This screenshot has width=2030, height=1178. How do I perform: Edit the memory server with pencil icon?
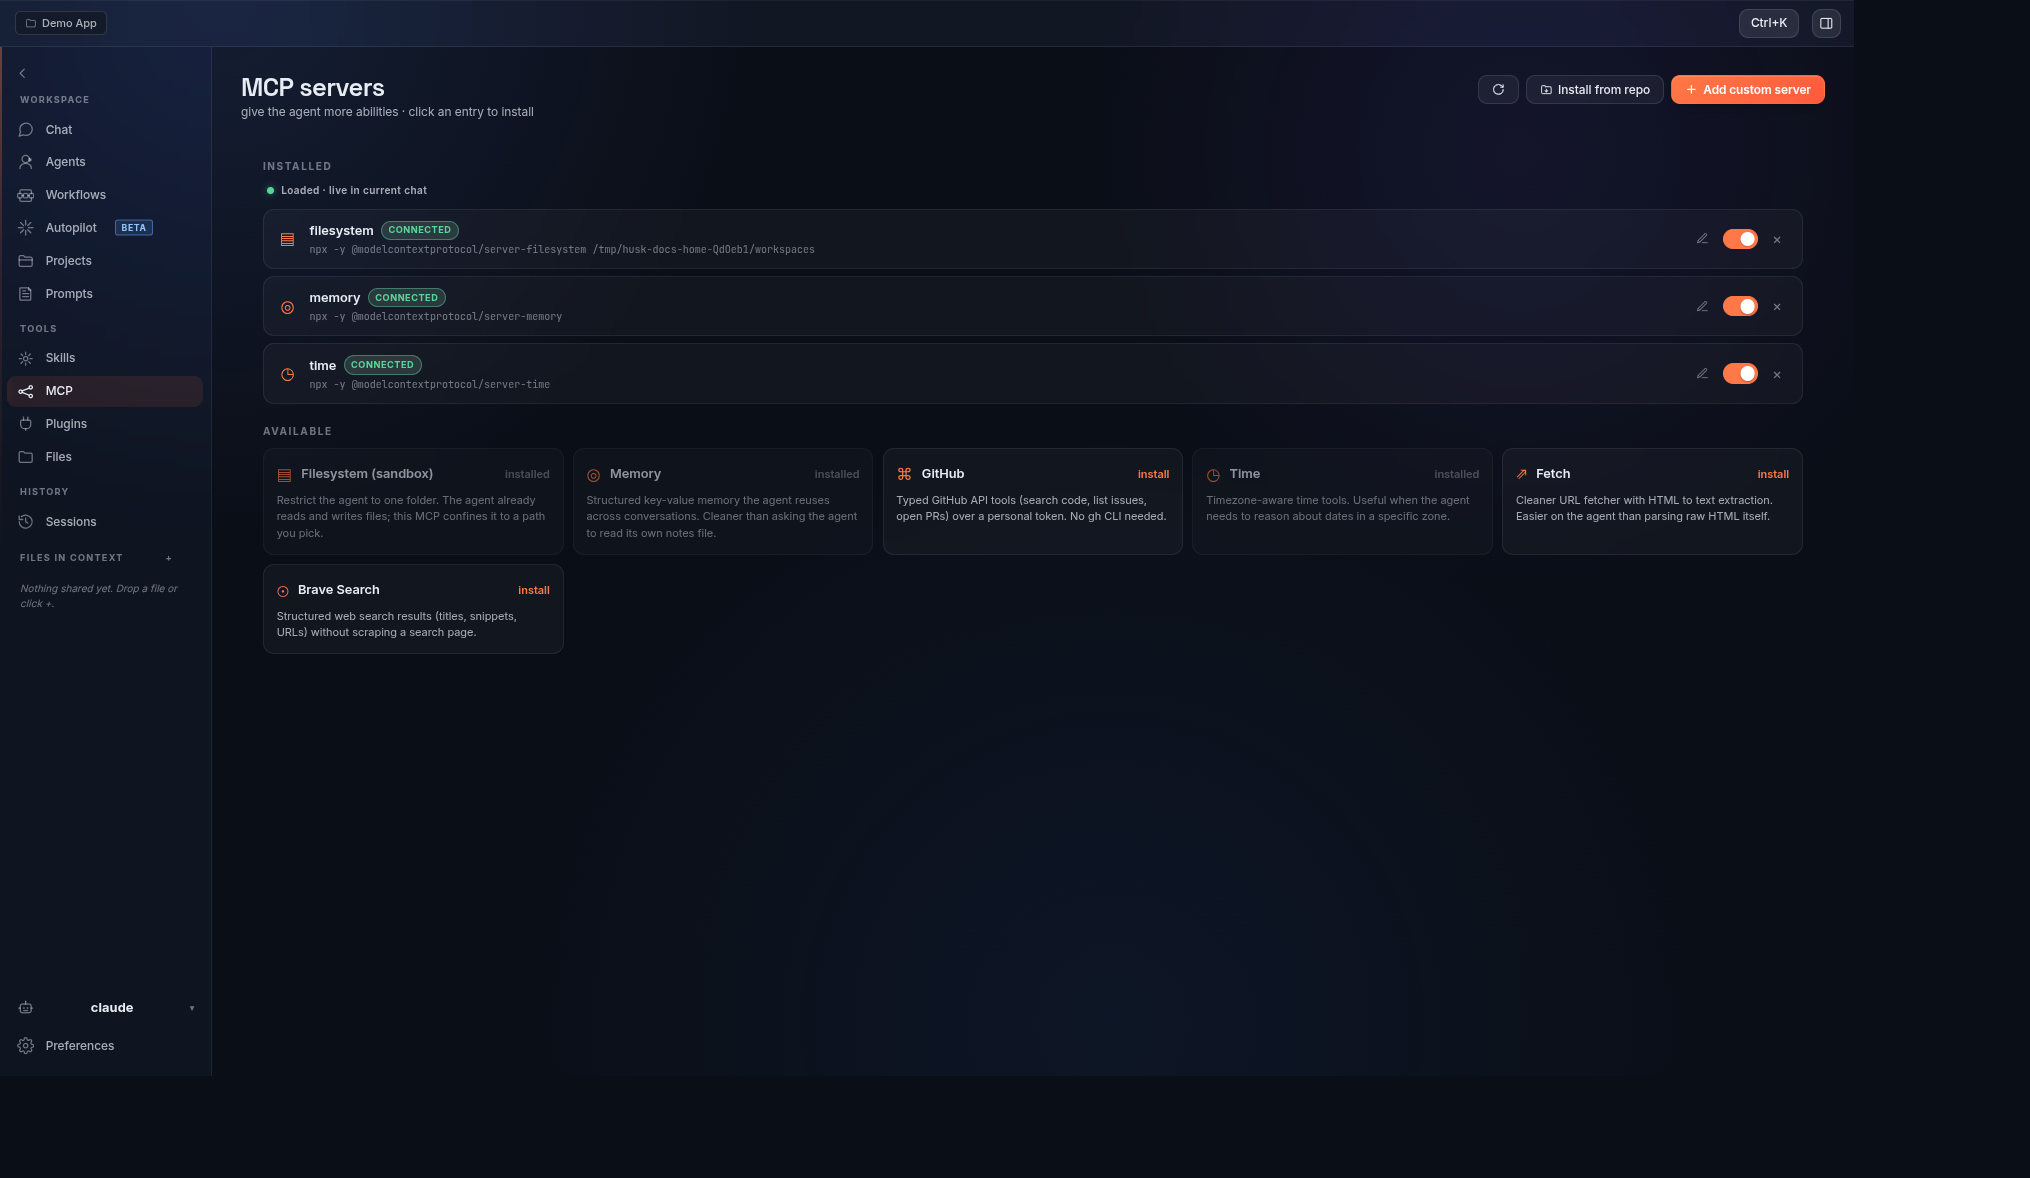[1702, 307]
